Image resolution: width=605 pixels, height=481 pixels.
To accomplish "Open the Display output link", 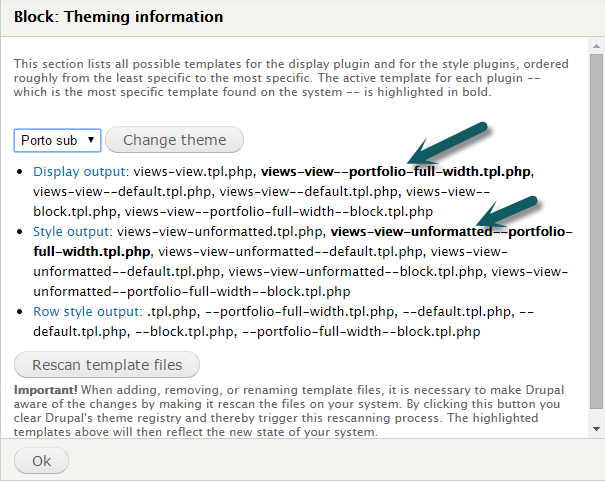I will 72,171.
